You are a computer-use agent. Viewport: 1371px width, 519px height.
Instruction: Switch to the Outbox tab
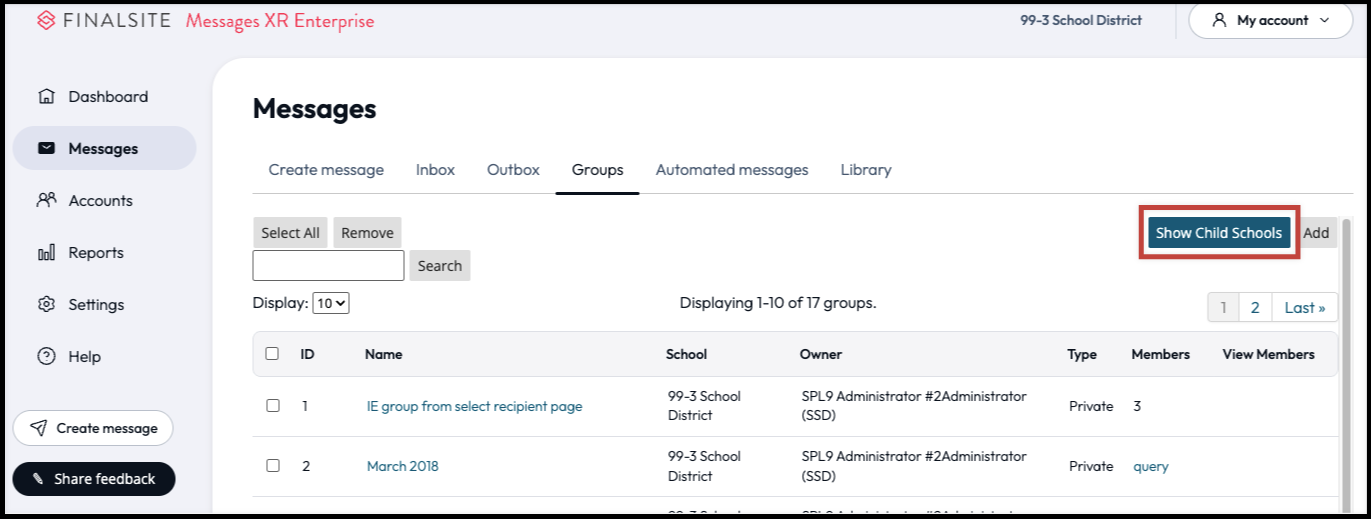tap(513, 170)
